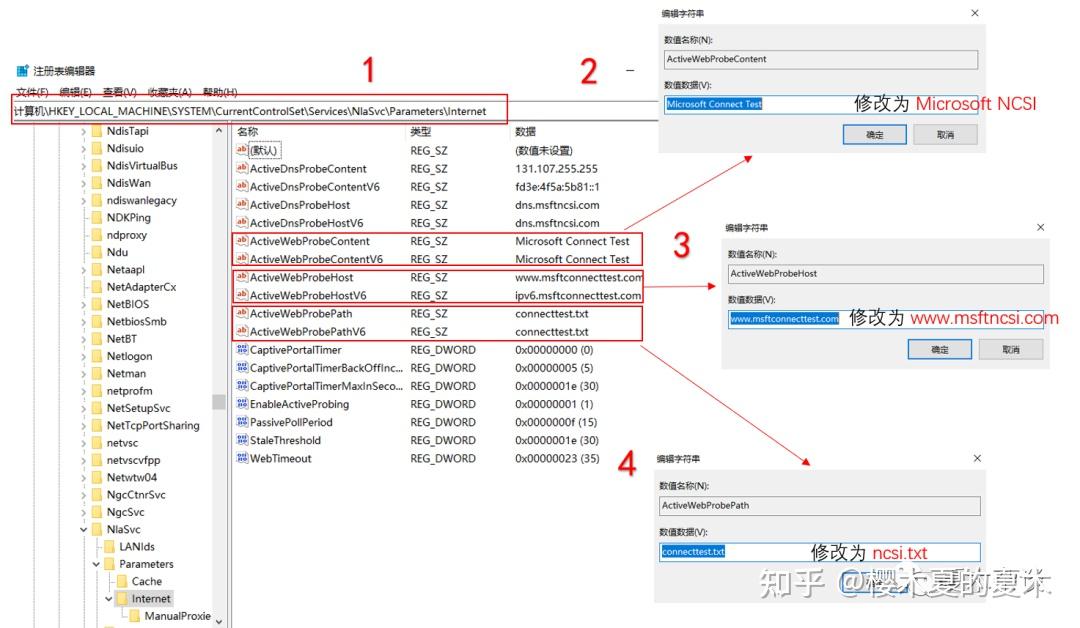The image size is (1080, 628).
Task: Click the CaptivePortalTimer DWORD icon
Action: point(241,350)
